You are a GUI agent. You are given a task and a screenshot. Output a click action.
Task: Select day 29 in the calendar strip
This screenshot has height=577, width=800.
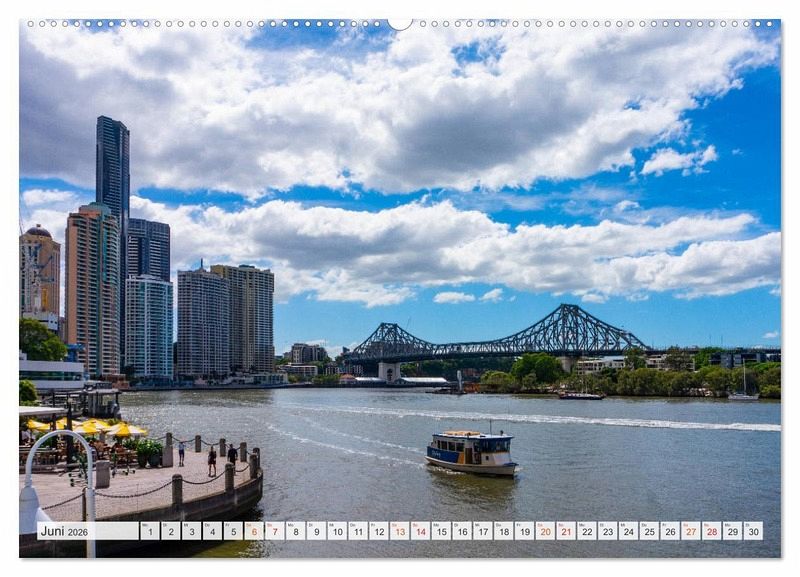[733, 531]
